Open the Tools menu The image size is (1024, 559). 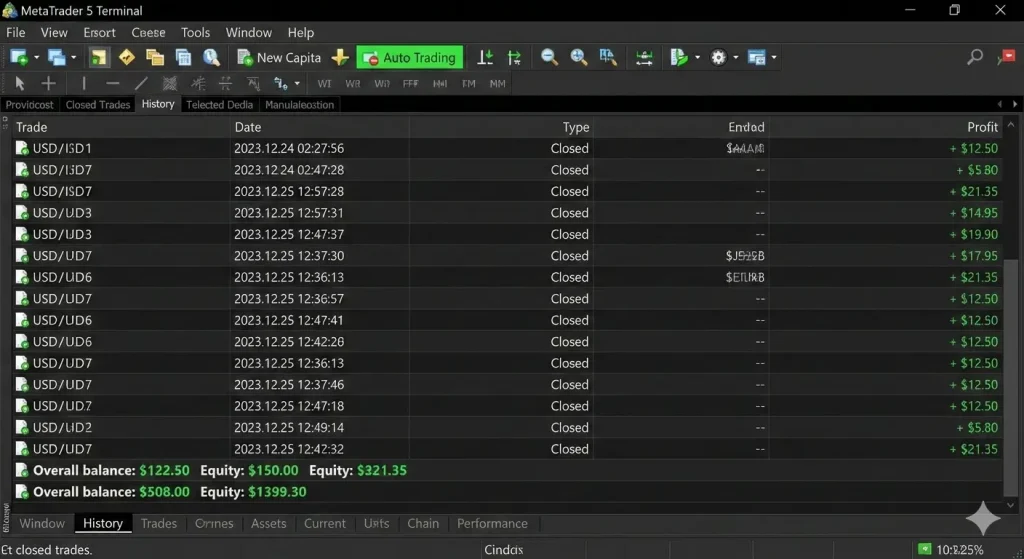coord(195,32)
